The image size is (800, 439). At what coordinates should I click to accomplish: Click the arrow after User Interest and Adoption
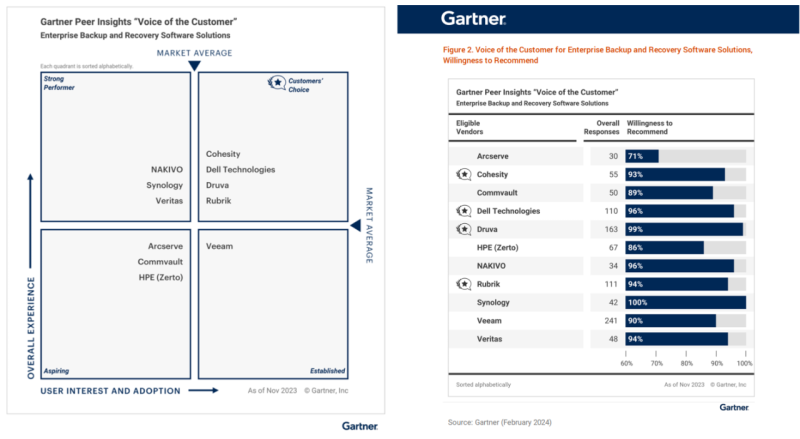(204, 391)
